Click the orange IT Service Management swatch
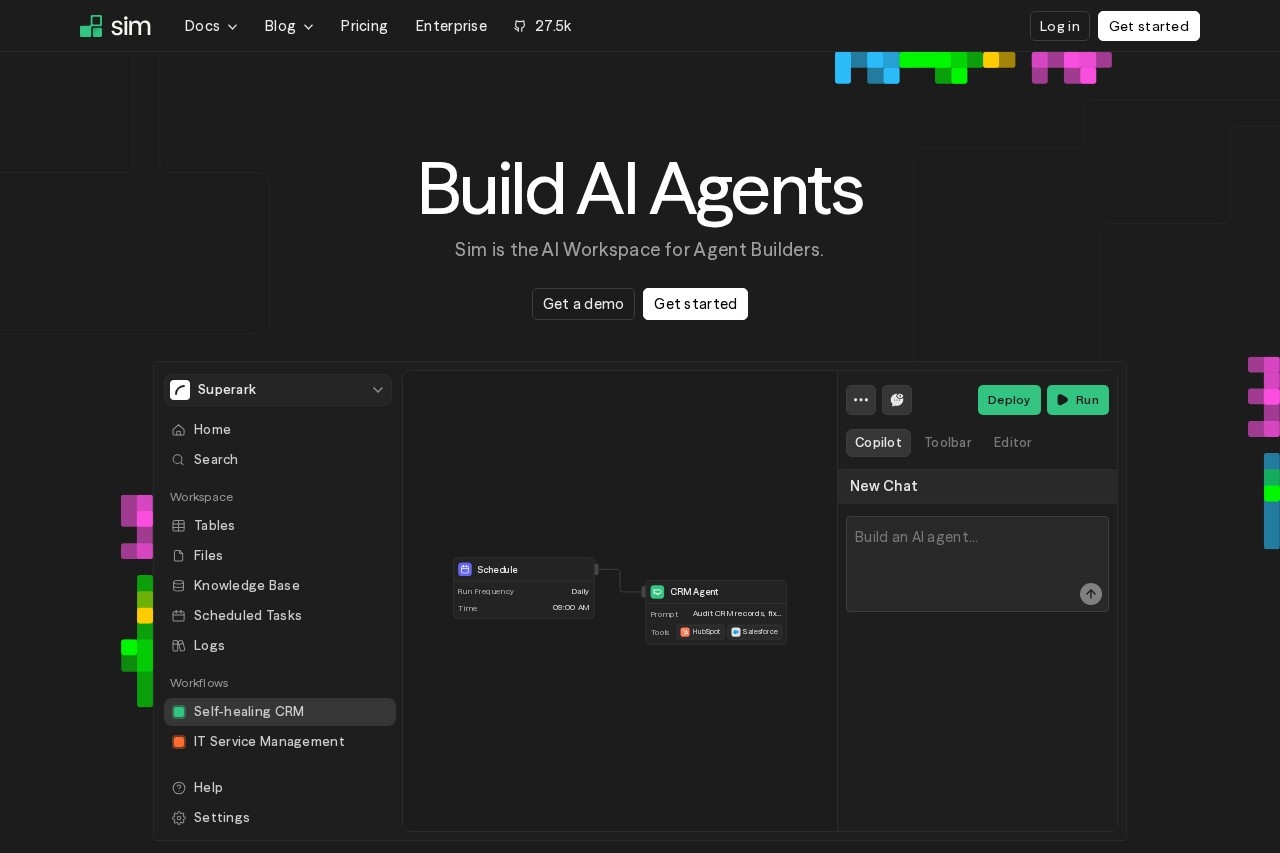This screenshot has width=1280, height=853. coord(179,742)
